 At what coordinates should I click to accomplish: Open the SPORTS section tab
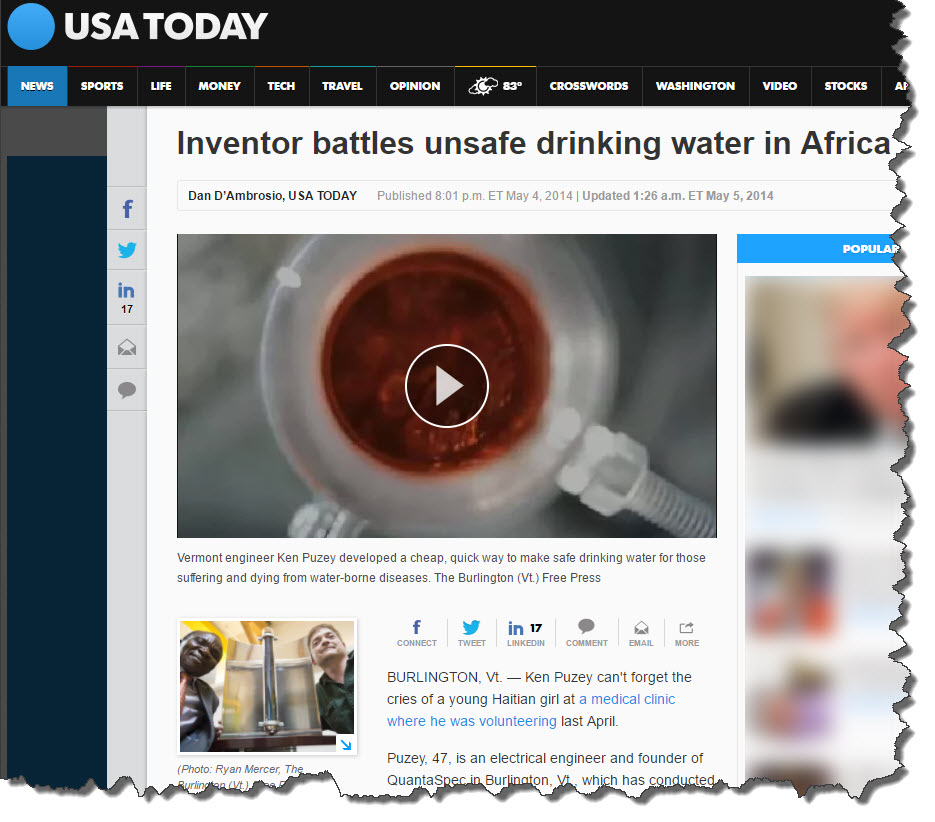click(x=102, y=86)
